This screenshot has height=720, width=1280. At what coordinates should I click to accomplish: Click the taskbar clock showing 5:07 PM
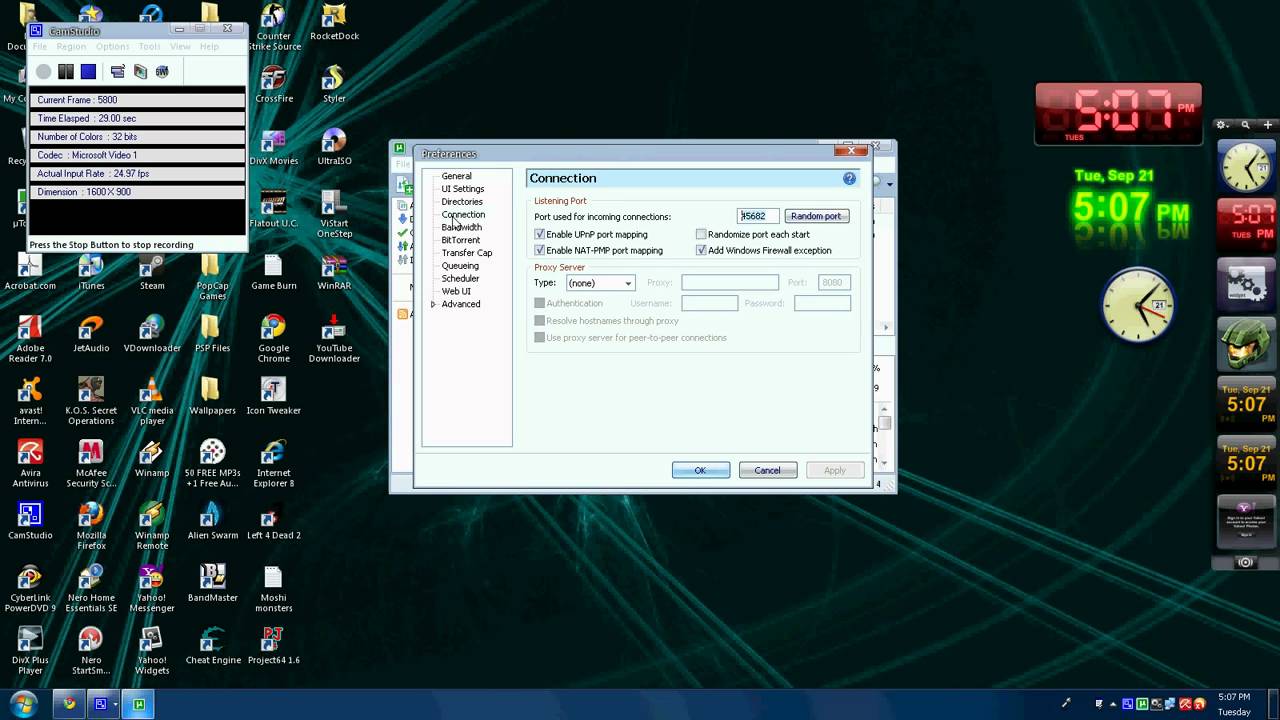point(1234,704)
